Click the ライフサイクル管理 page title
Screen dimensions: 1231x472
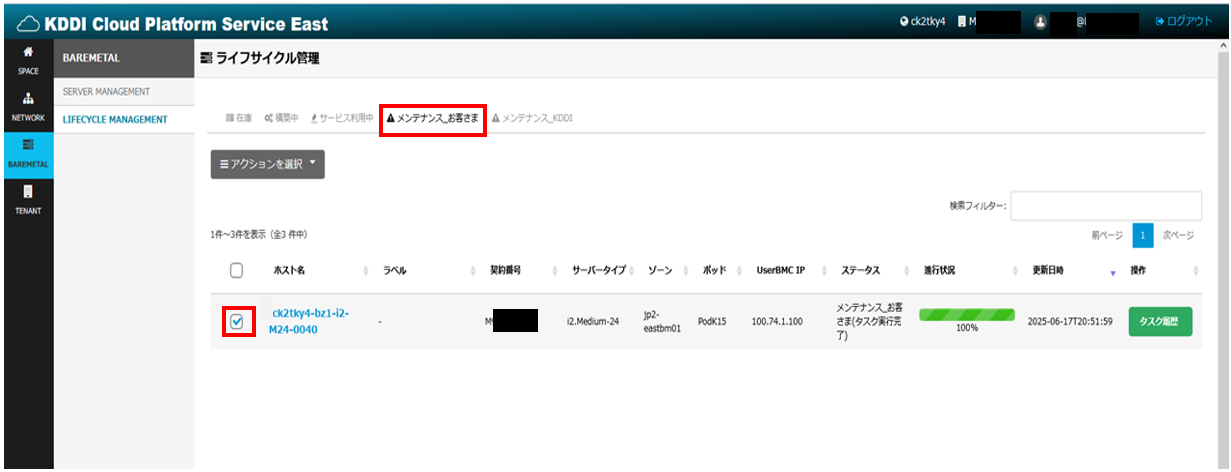click(x=260, y=59)
